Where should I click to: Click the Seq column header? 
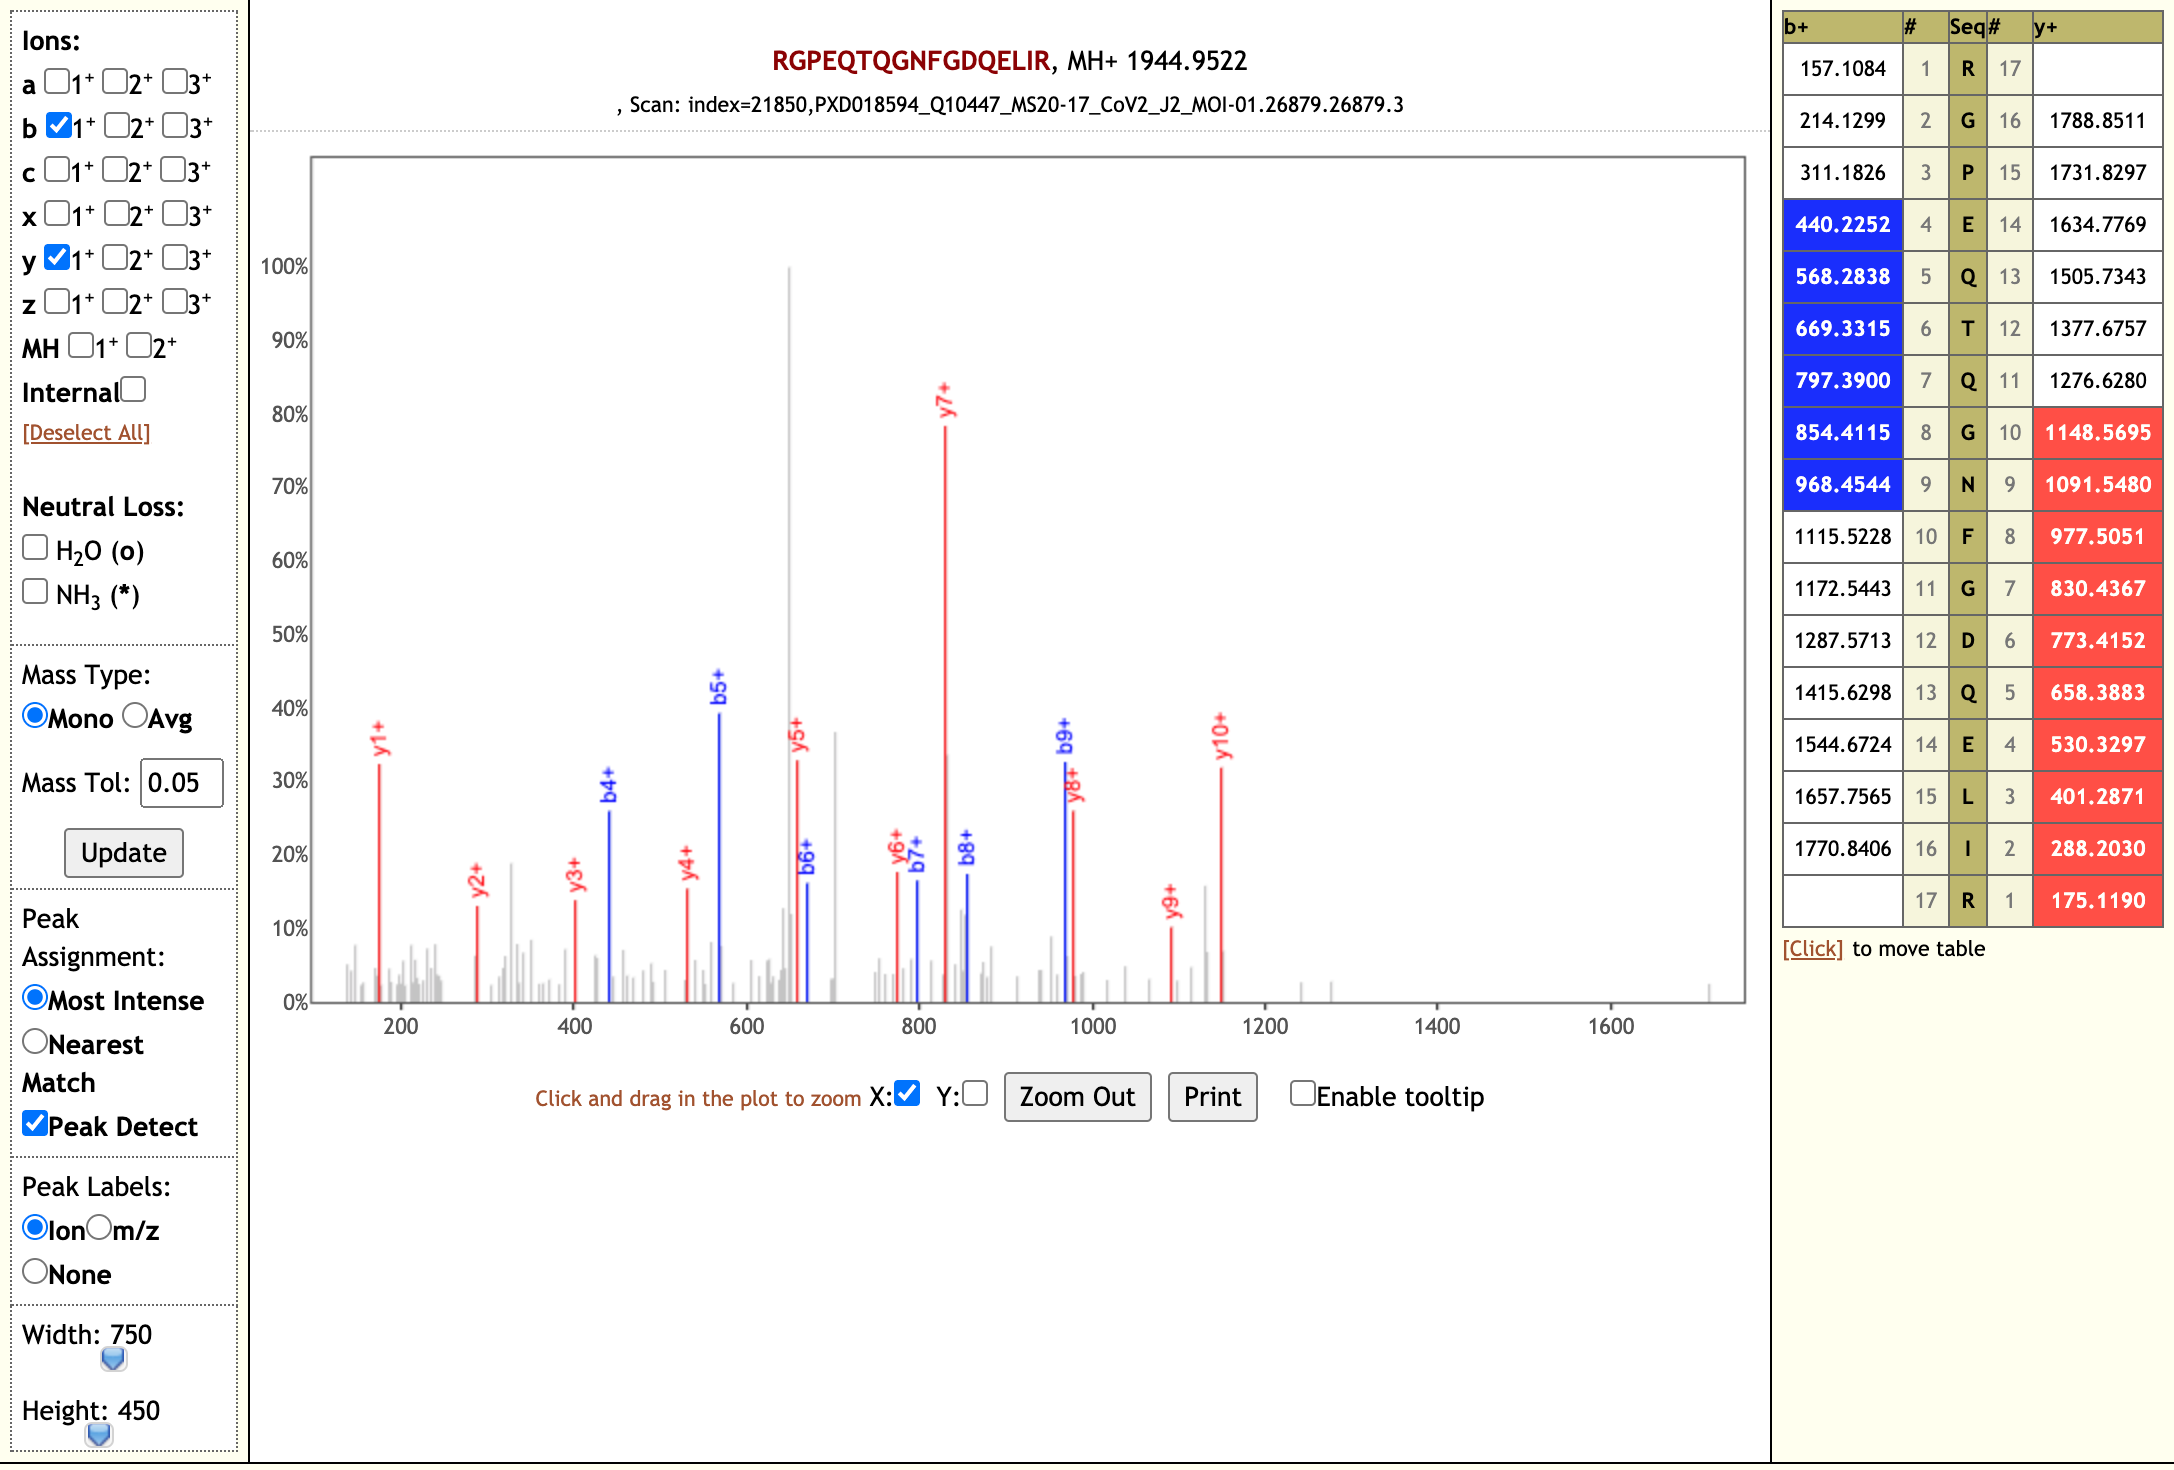pyautogui.click(x=1967, y=27)
